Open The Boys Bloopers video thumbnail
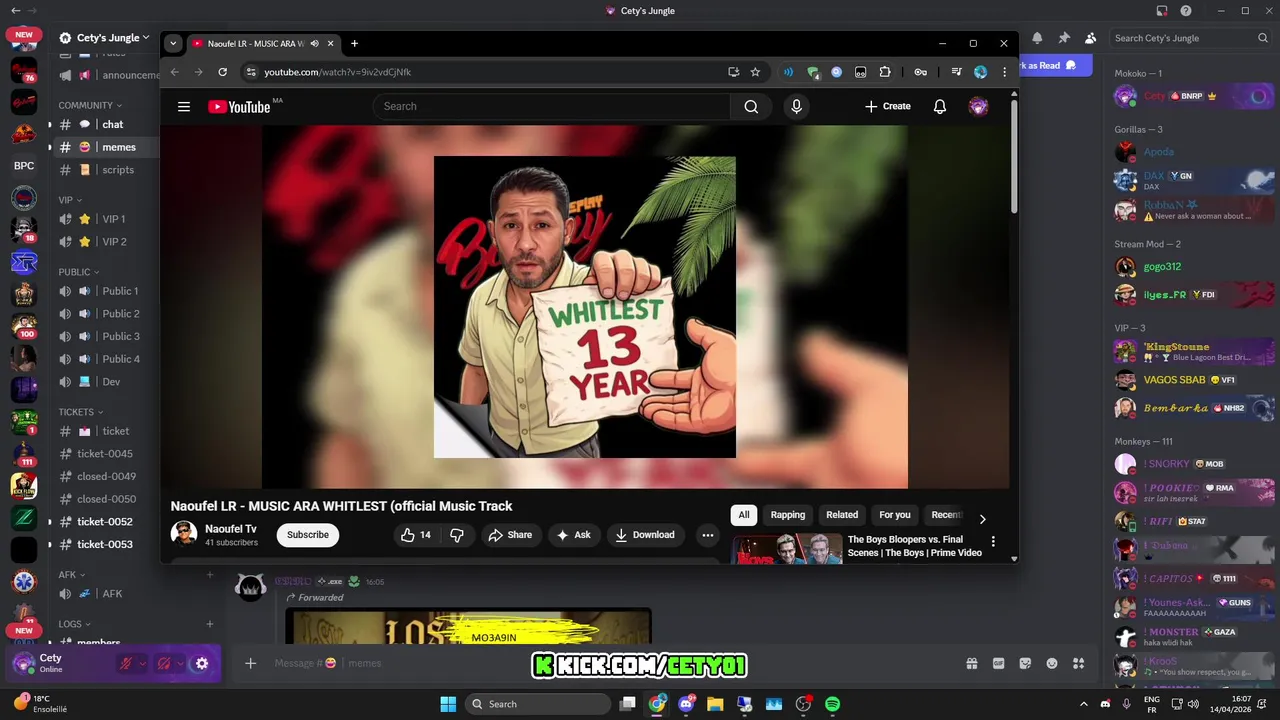Image resolution: width=1280 pixels, height=720 pixels. click(788, 549)
